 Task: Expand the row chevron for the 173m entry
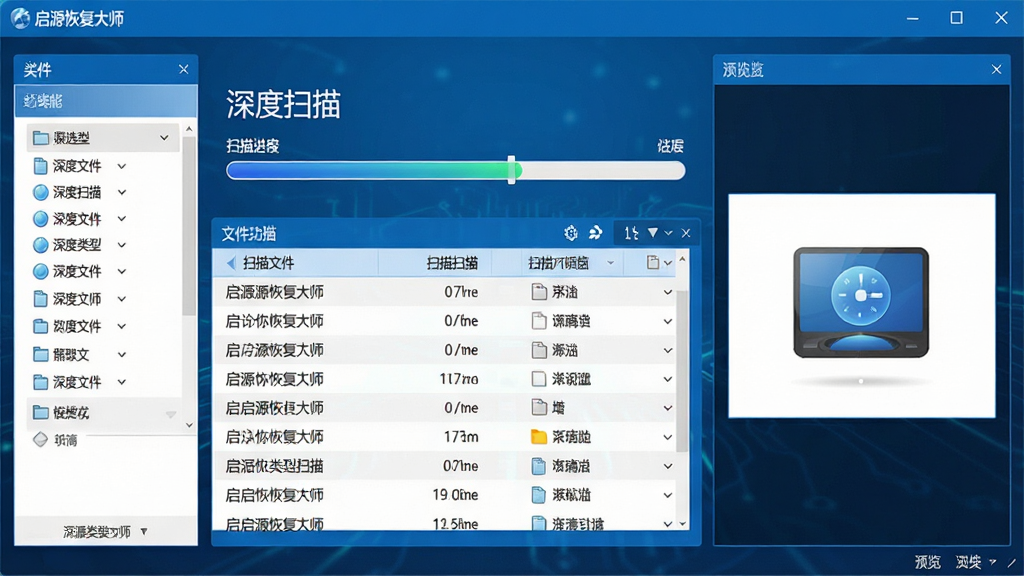click(x=667, y=437)
